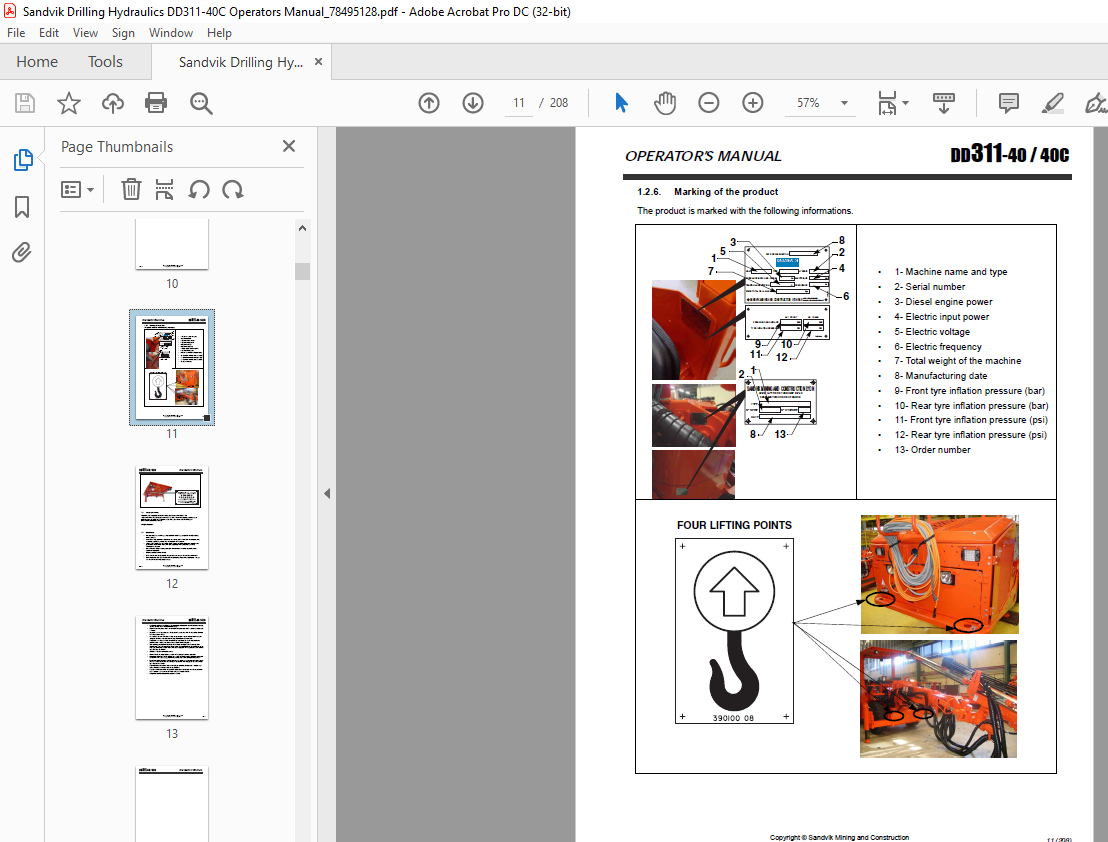Click the page-break icon in thumbnails toolbar
Screen dimensions: 1108x842
pos(164,189)
